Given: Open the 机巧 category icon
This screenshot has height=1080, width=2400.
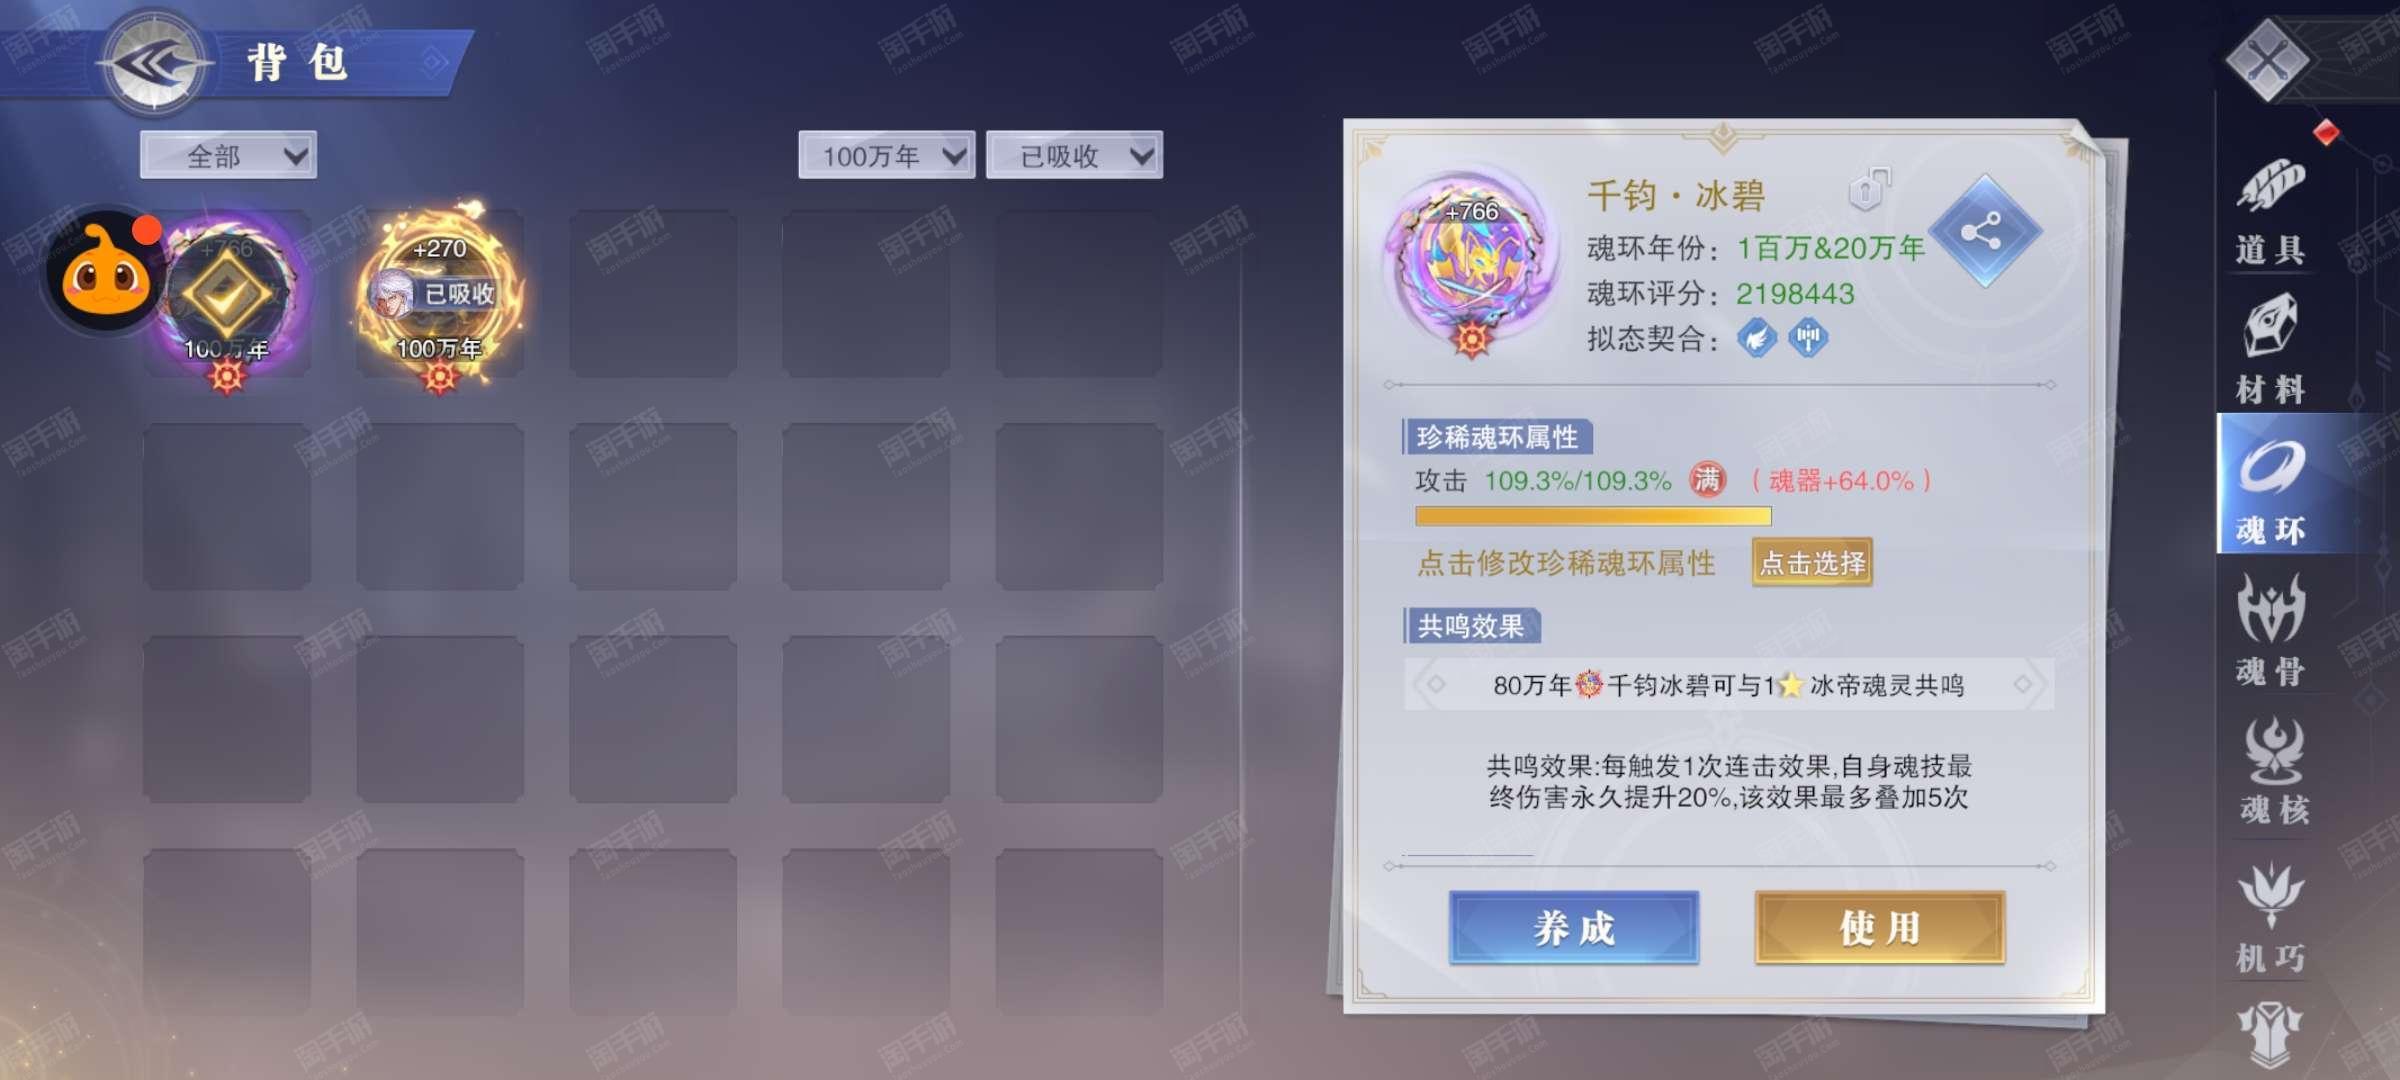Looking at the screenshot, I should pos(2270,916).
